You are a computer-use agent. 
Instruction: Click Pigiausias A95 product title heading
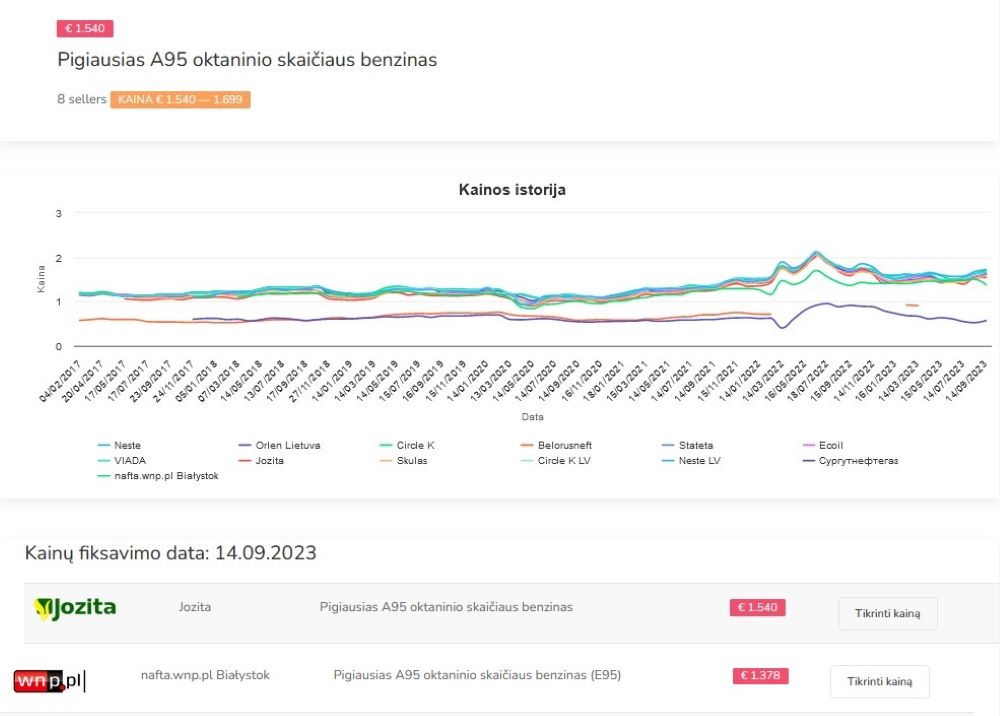tap(247, 59)
